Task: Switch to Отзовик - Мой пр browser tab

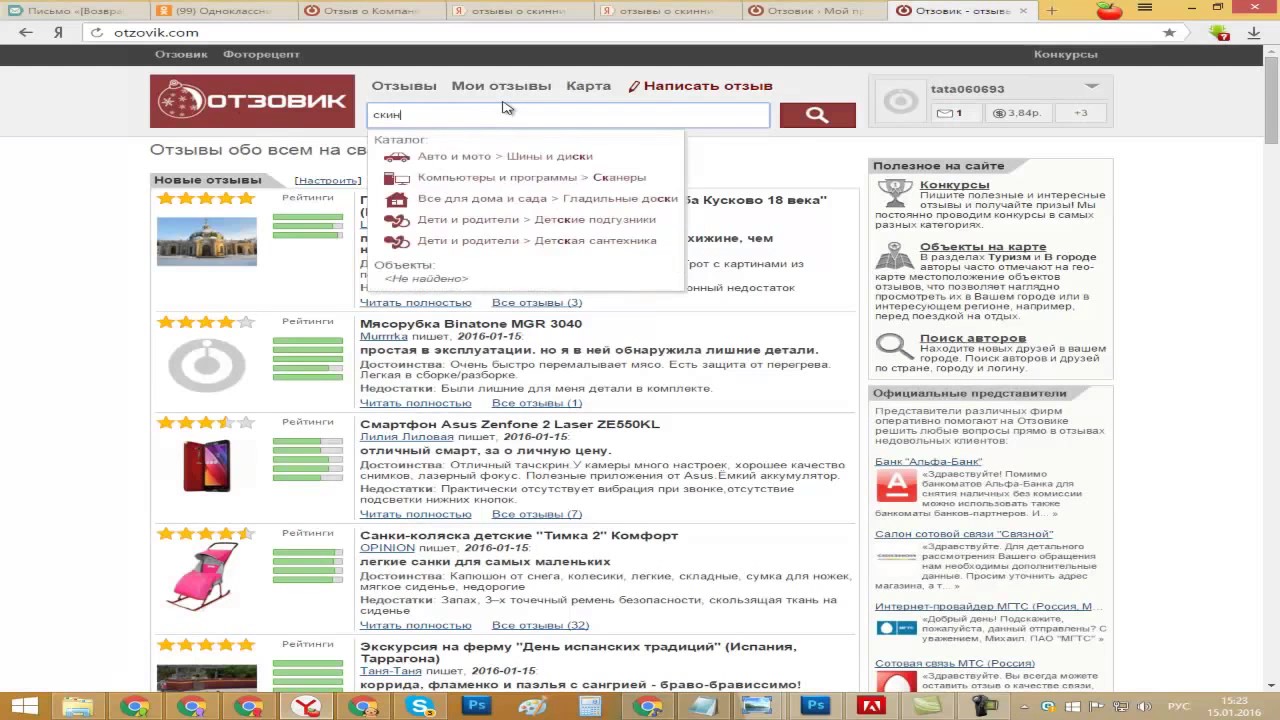Action: pos(813,11)
